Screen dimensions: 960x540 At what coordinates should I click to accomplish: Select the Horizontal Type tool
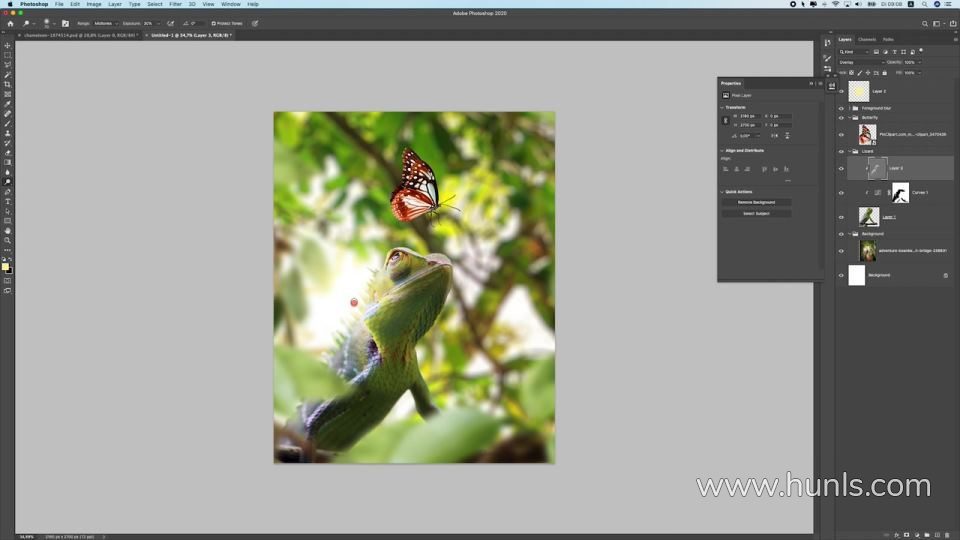pyautogui.click(x=7, y=201)
